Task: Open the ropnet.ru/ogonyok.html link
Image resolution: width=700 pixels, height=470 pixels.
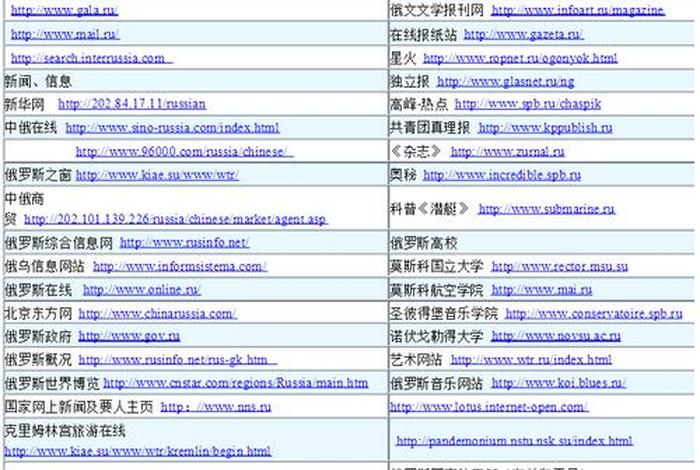Action: coord(520,58)
